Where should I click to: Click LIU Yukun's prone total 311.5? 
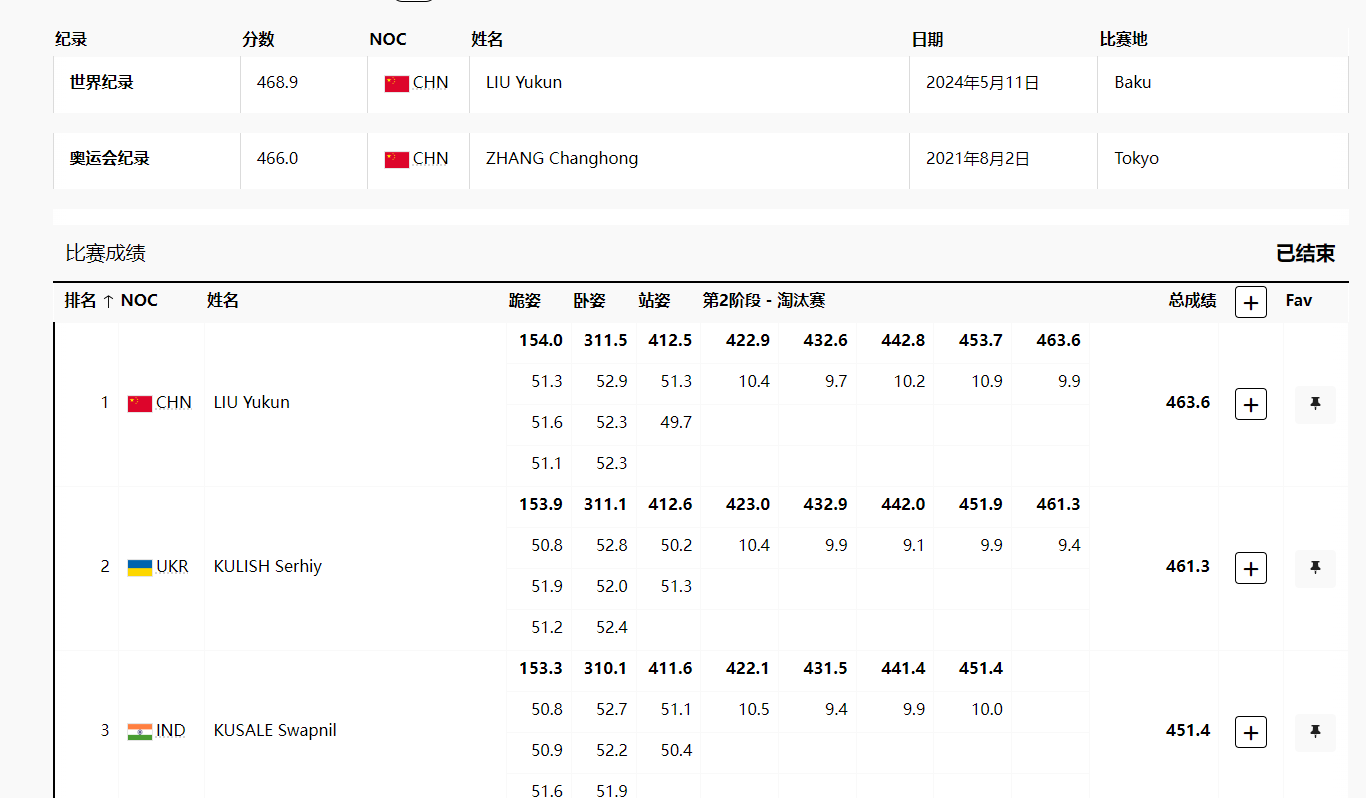click(x=606, y=340)
